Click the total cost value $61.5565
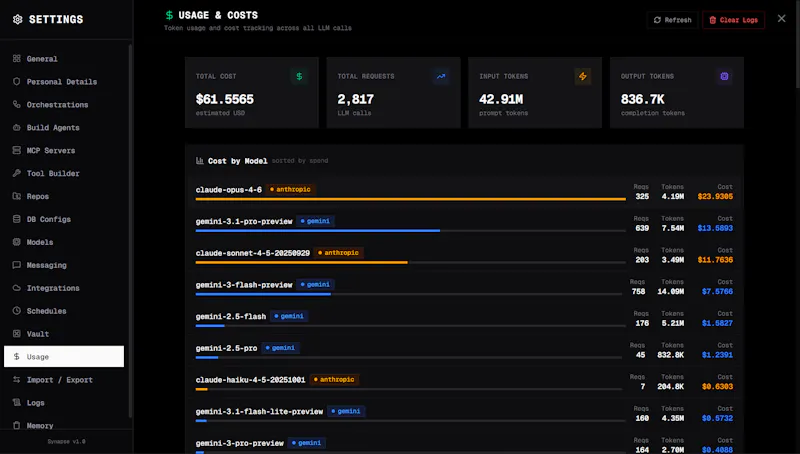This screenshot has width=800, height=454. [x=224, y=99]
